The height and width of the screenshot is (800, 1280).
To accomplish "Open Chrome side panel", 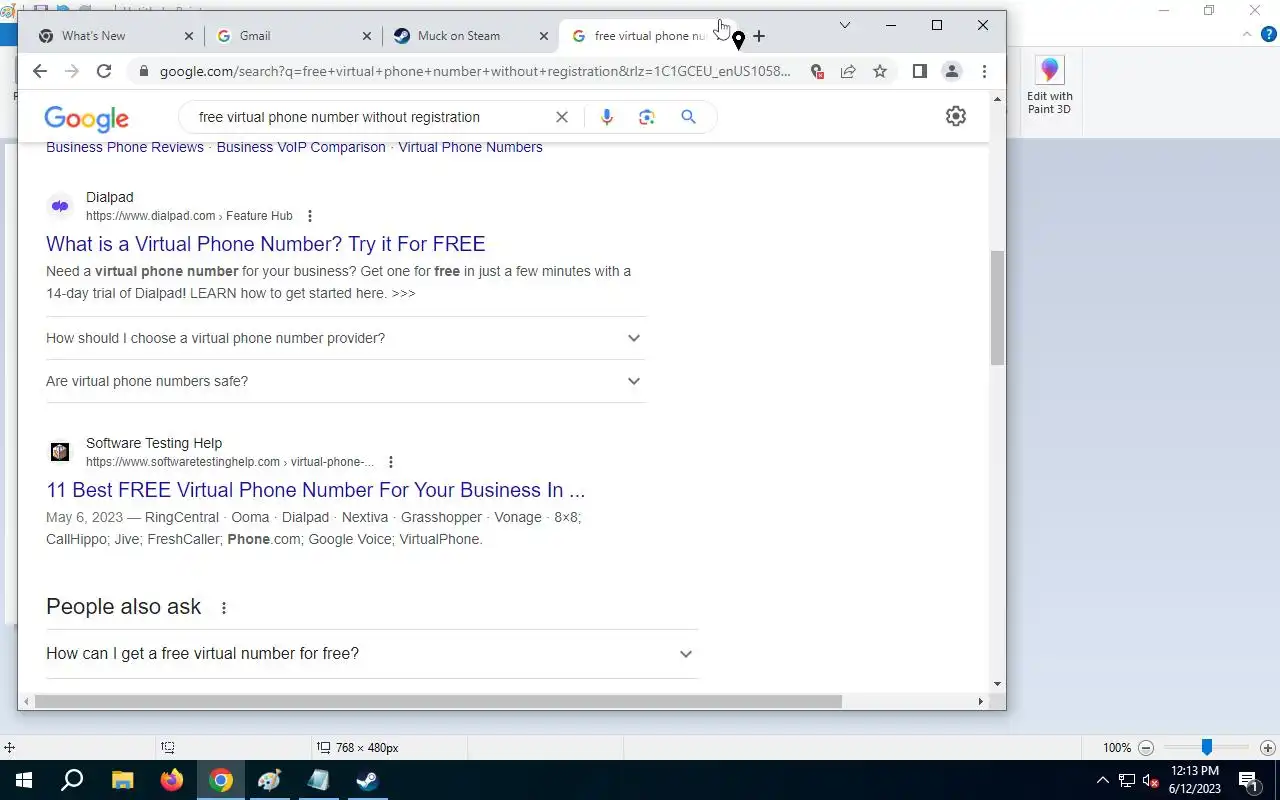I will (920, 71).
